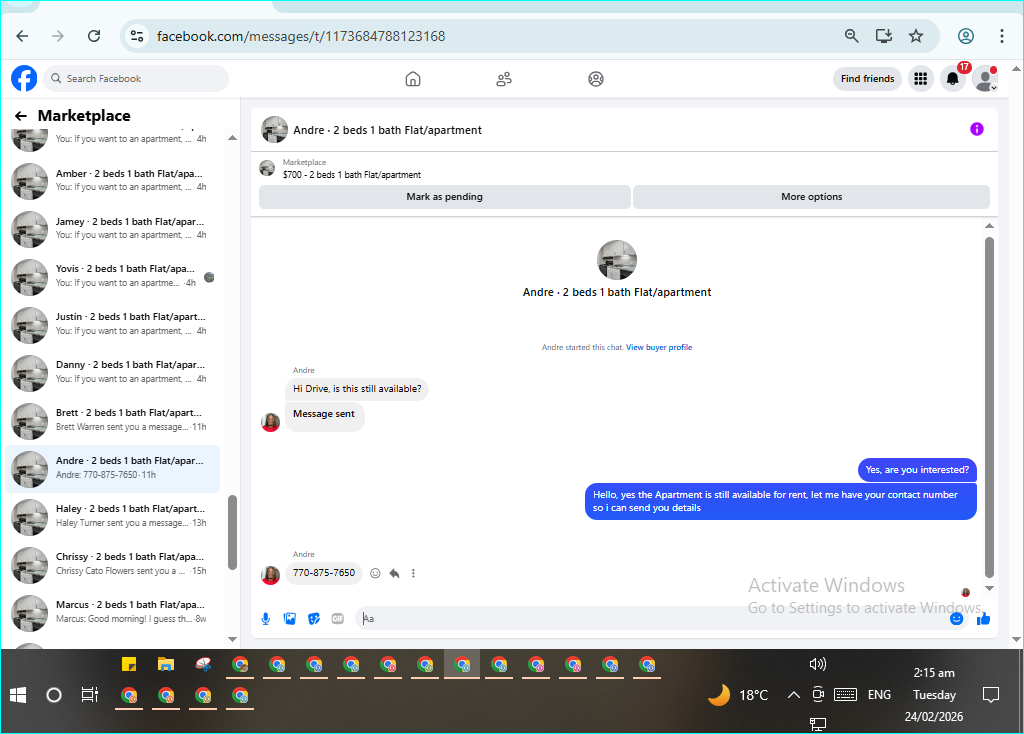Click the listing thumbnail in chat center
Image resolution: width=1024 pixels, height=734 pixels.
coord(616,260)
